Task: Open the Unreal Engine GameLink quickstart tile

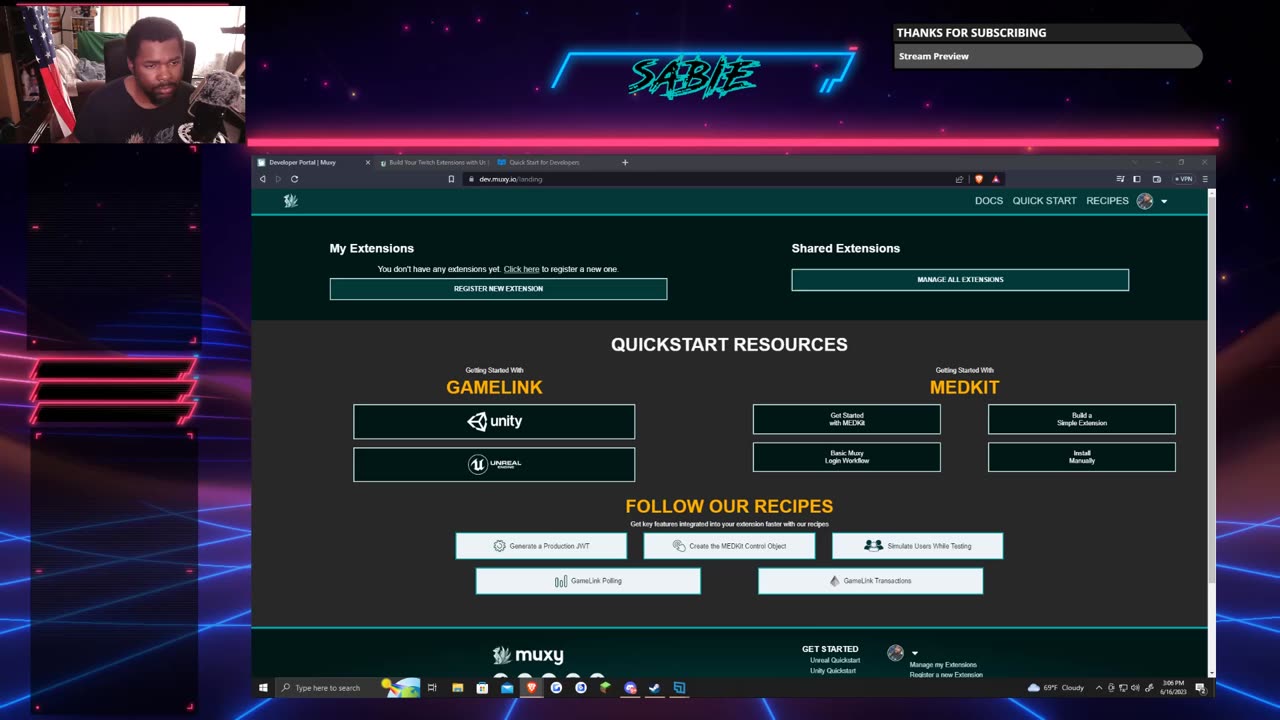Action: click(x=494, y=464)
